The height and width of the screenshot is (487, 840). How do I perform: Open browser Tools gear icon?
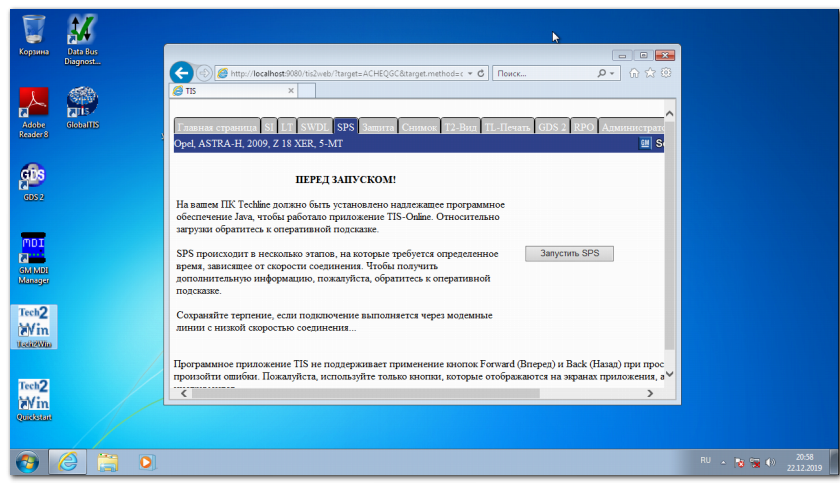[x=666, y=73]
